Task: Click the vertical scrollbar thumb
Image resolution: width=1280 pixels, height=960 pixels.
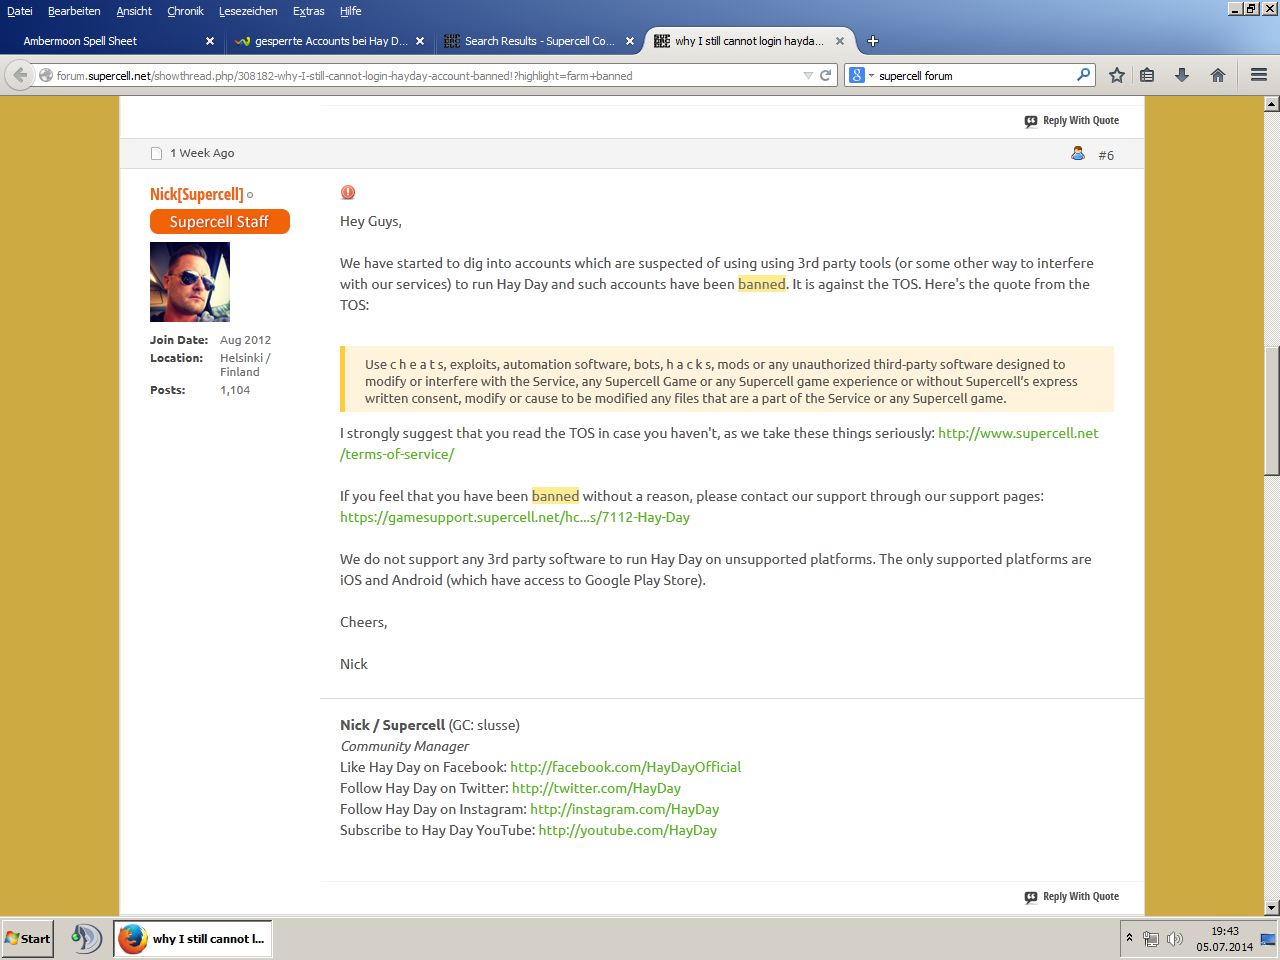Action: pyautogui.click(x=1271, y=410)
